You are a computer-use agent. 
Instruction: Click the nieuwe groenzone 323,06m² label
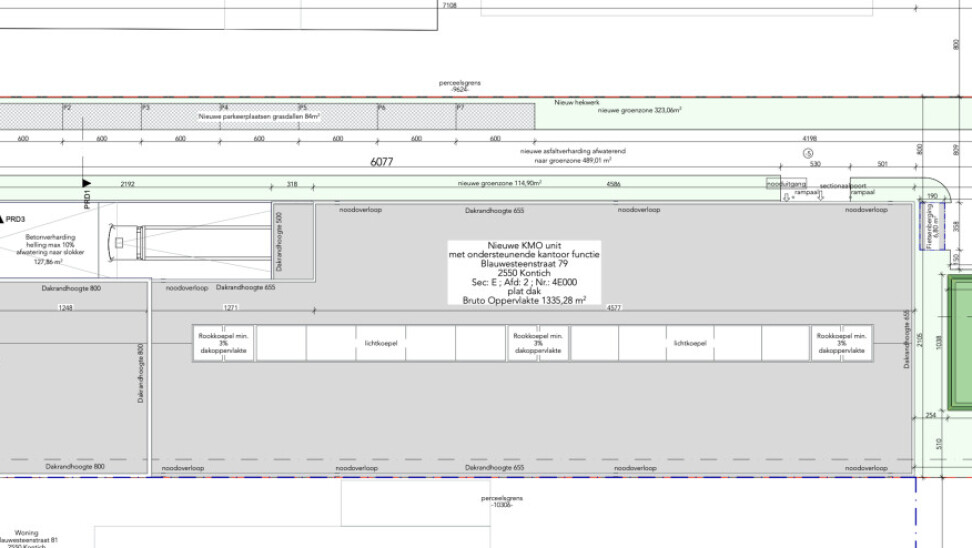(x=639, y=111)
